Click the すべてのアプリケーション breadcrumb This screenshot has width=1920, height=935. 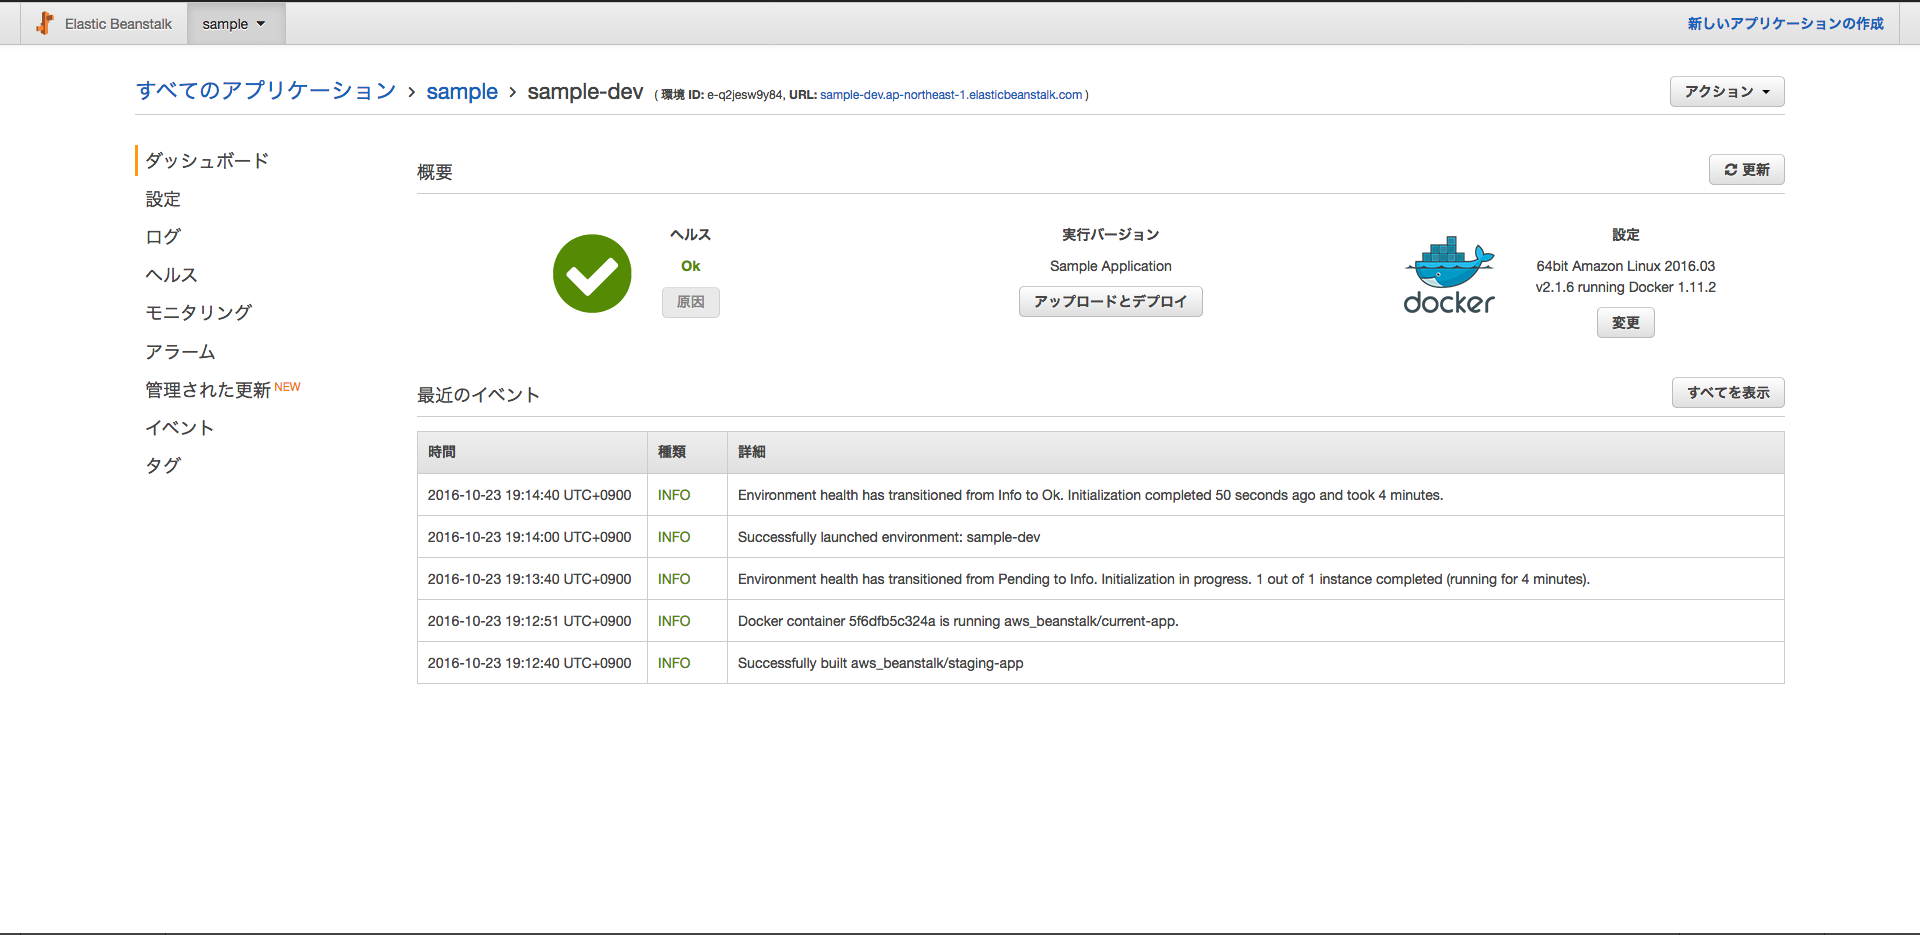pos(265,91)
